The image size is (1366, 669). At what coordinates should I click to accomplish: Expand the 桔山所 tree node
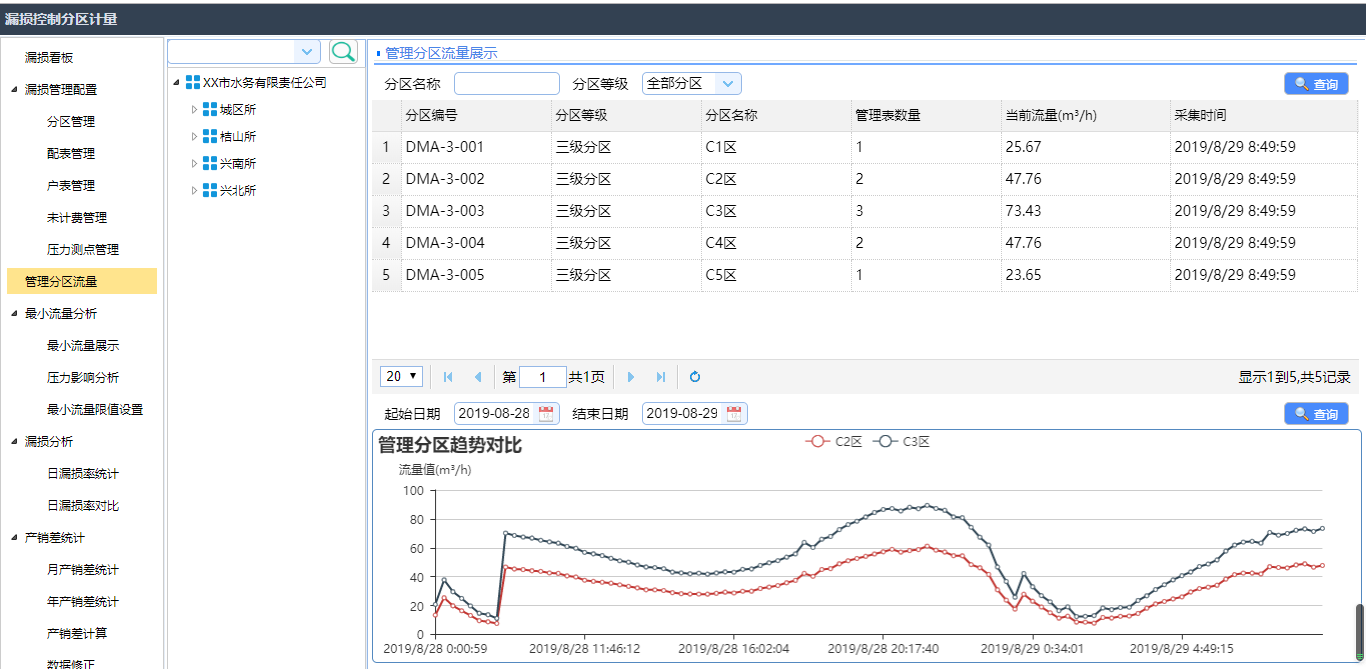pos(195,137)
